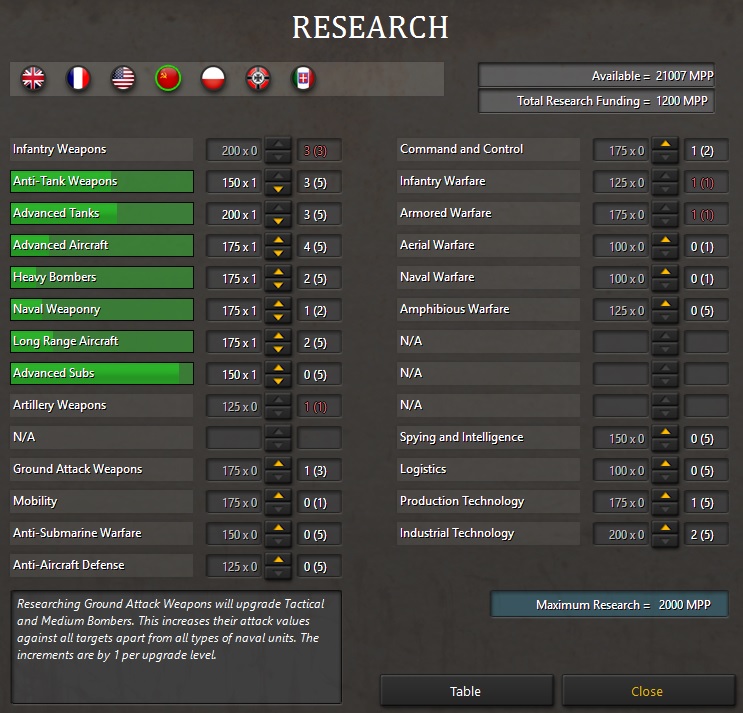Image resolution: width=743 pixels, height=713 pixels.
Task: Select the roundel cross flag icon
Action: (258, 78)
